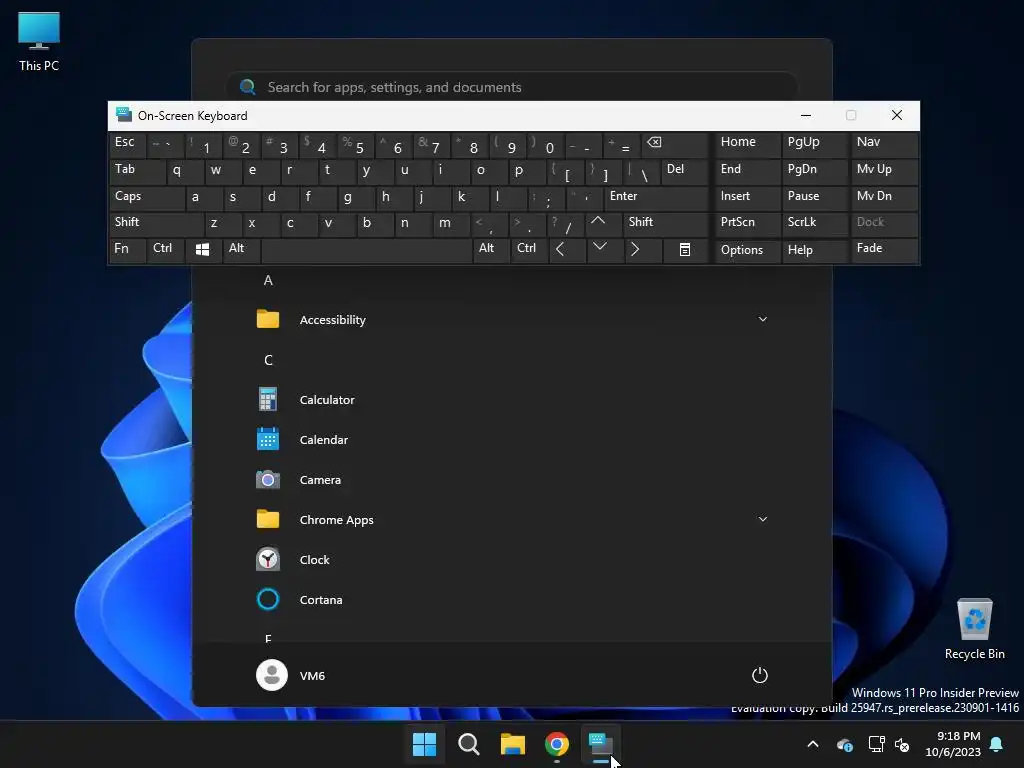Click the Mv Dn key

[x=884, y=197]
